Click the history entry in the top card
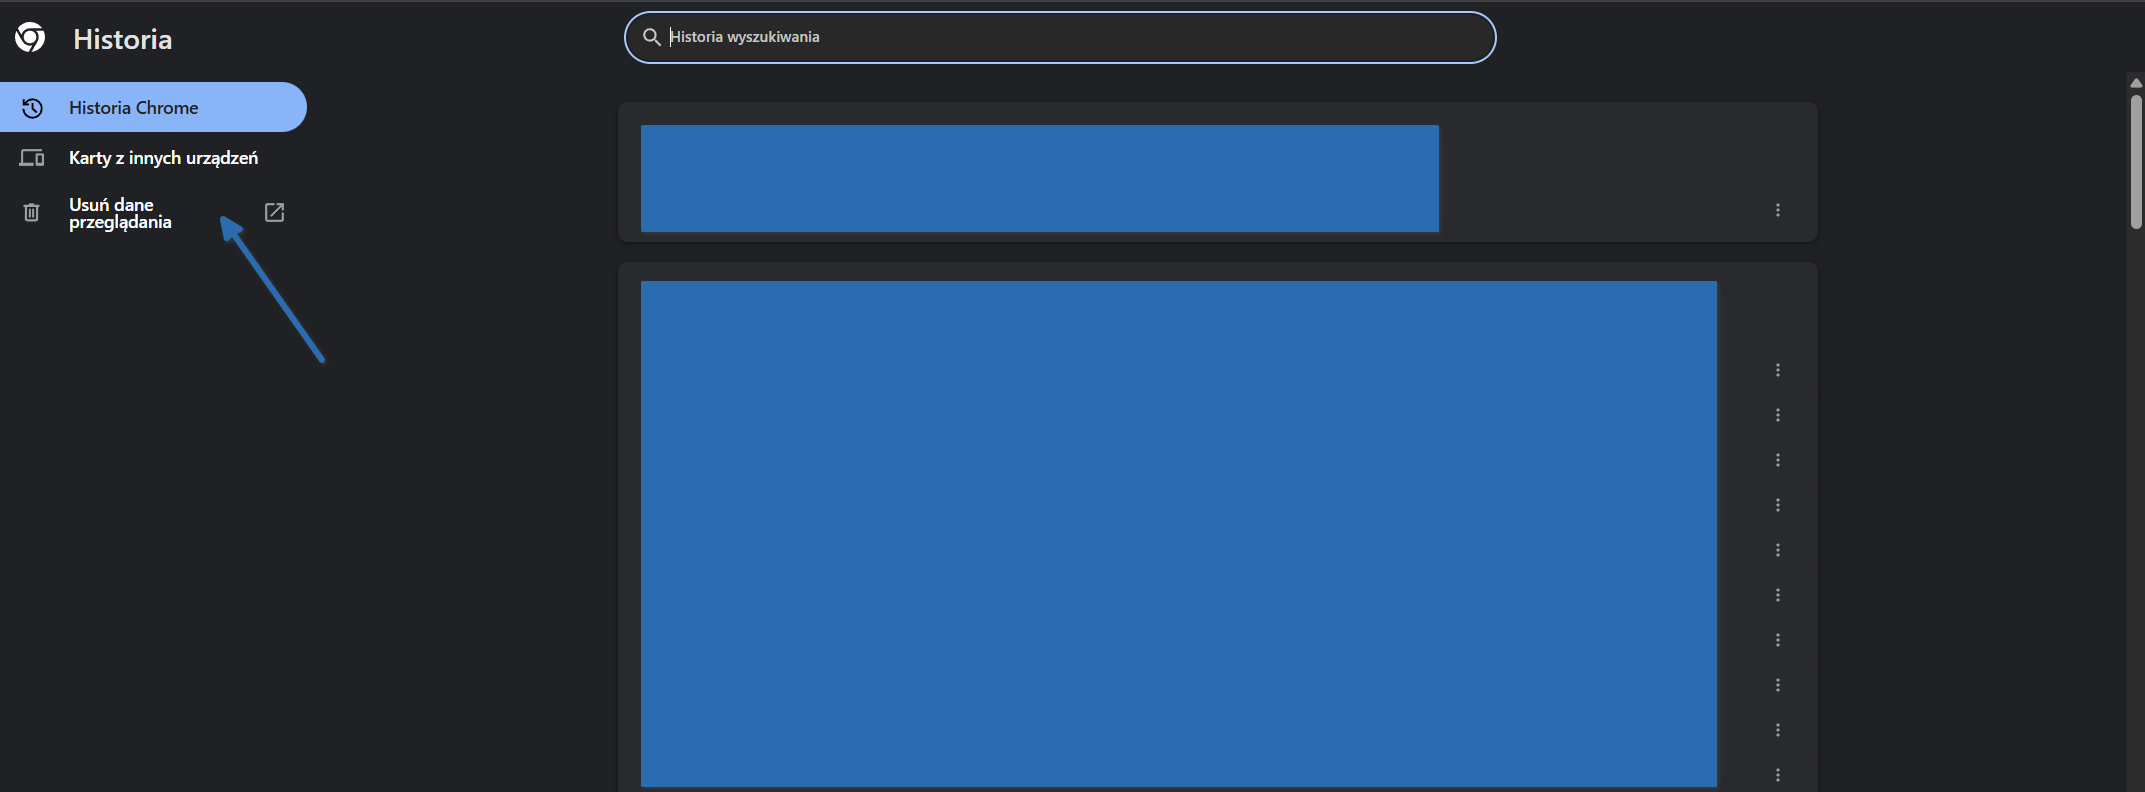Screen dimensions: 2145x792 (1039, 179)
